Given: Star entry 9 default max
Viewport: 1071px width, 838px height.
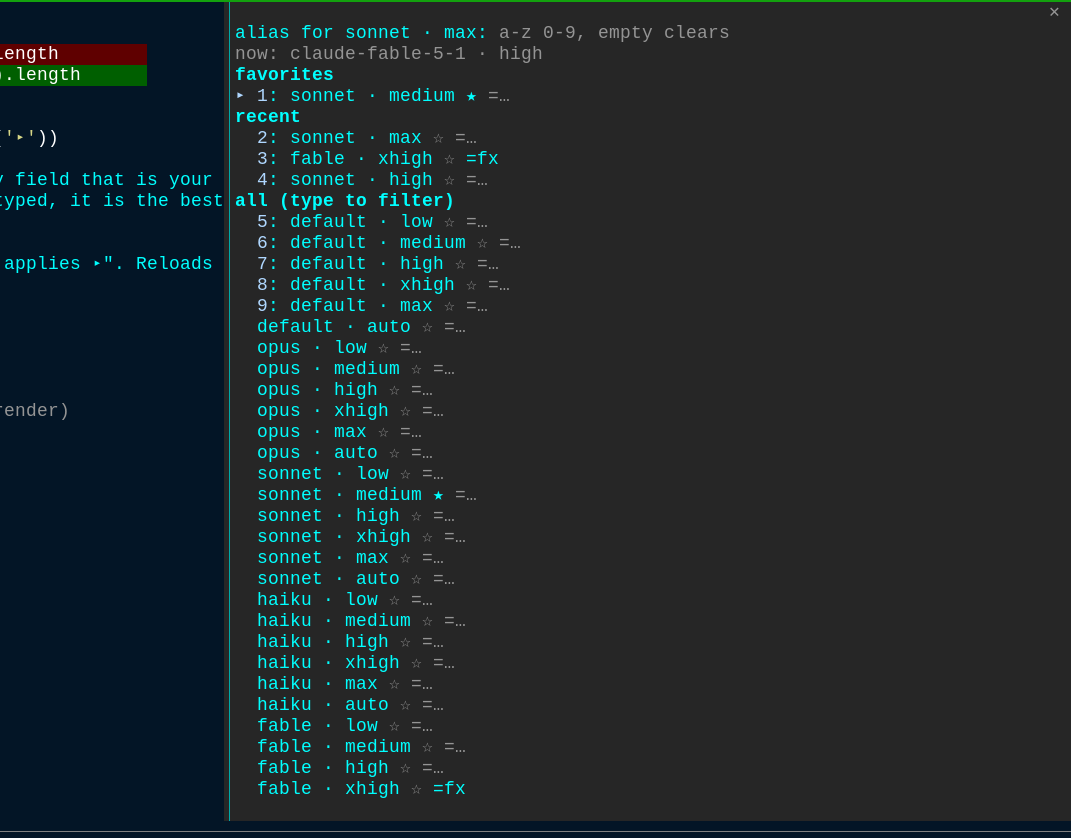Looking at the screenshot, I should coord(449,306).
